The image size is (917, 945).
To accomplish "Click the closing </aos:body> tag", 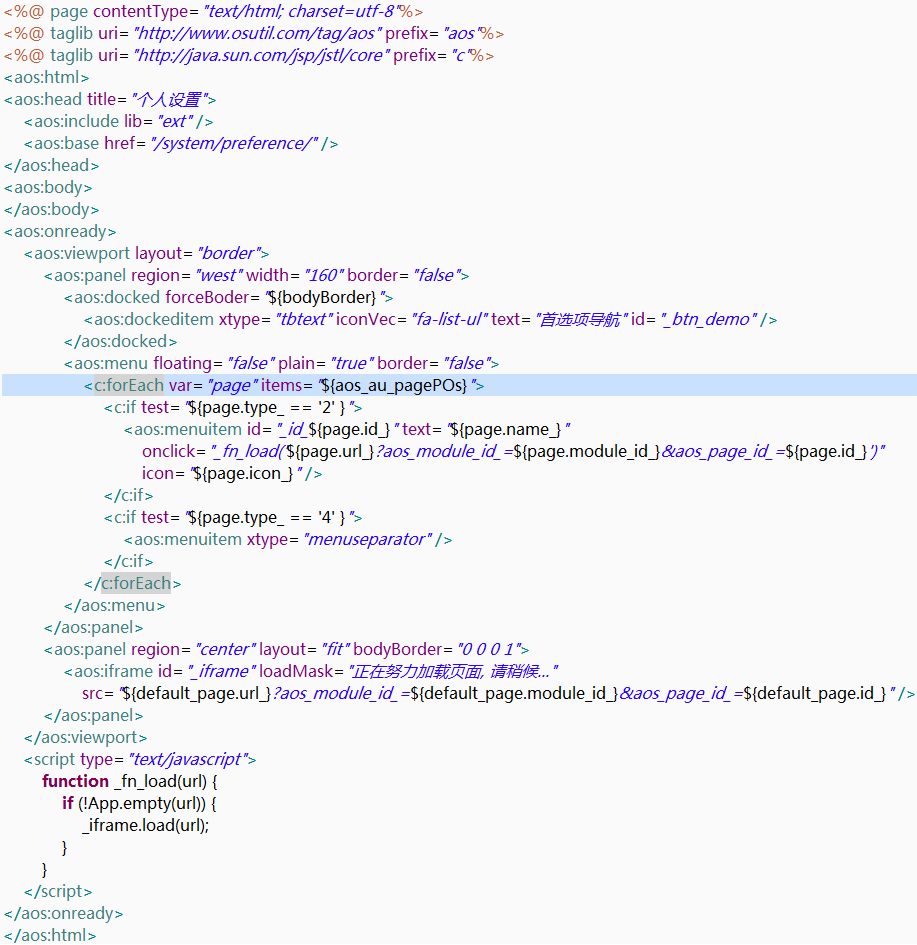I will pyautogui.click(x=51, y=210).
